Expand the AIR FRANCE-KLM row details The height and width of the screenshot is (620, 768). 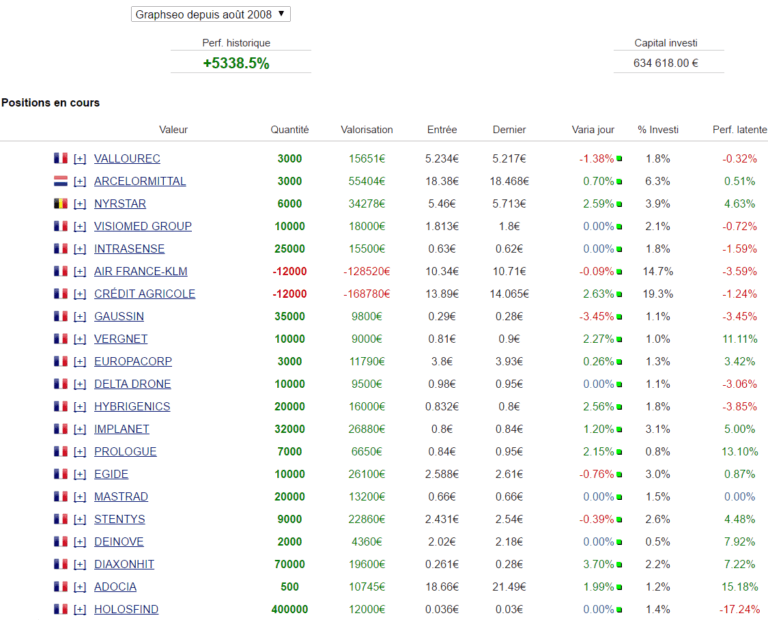tap(80, 272)
